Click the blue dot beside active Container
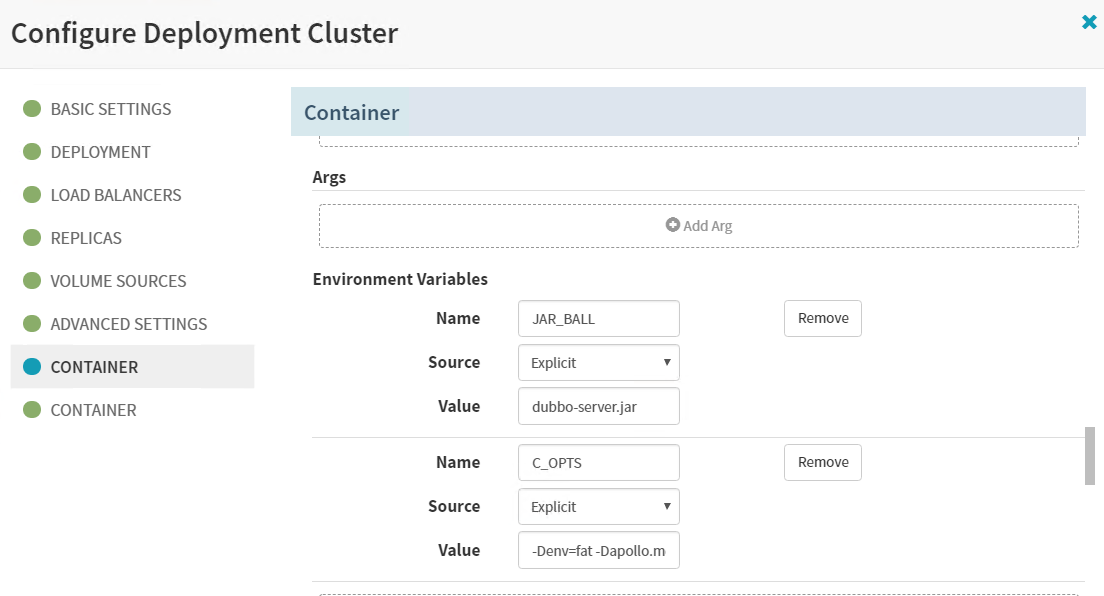This screenshot has height=596, width=1104. [x=32, y=367]
